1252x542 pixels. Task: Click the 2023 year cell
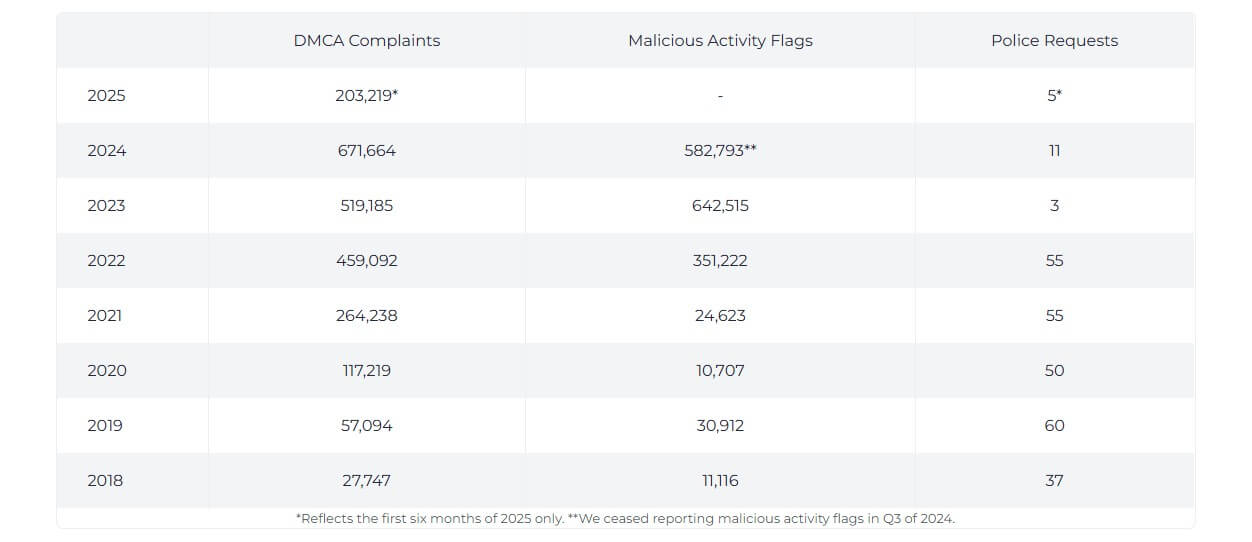tap(106, 206)
